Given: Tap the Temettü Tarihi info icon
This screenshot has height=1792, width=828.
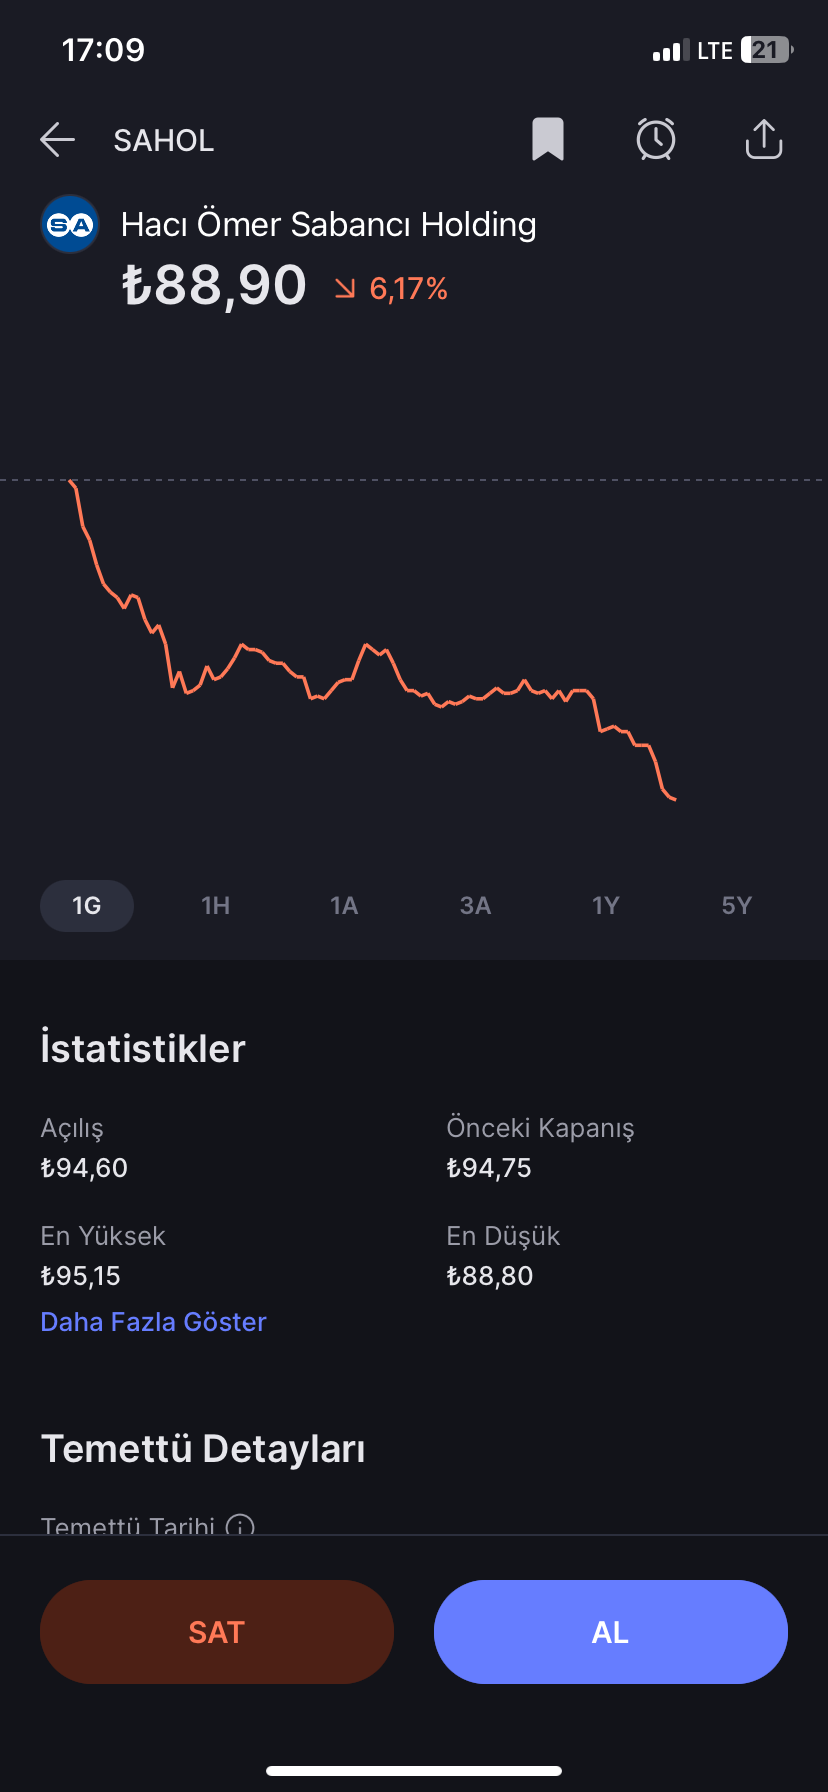Looking at the screenshot, I should [x=240, y=1526].
